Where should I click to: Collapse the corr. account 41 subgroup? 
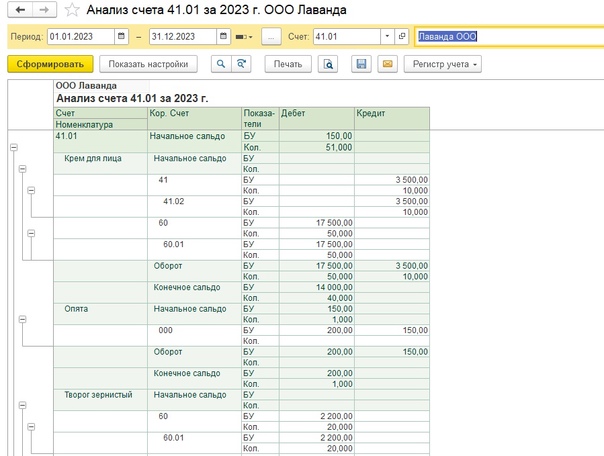click(31, 190)
